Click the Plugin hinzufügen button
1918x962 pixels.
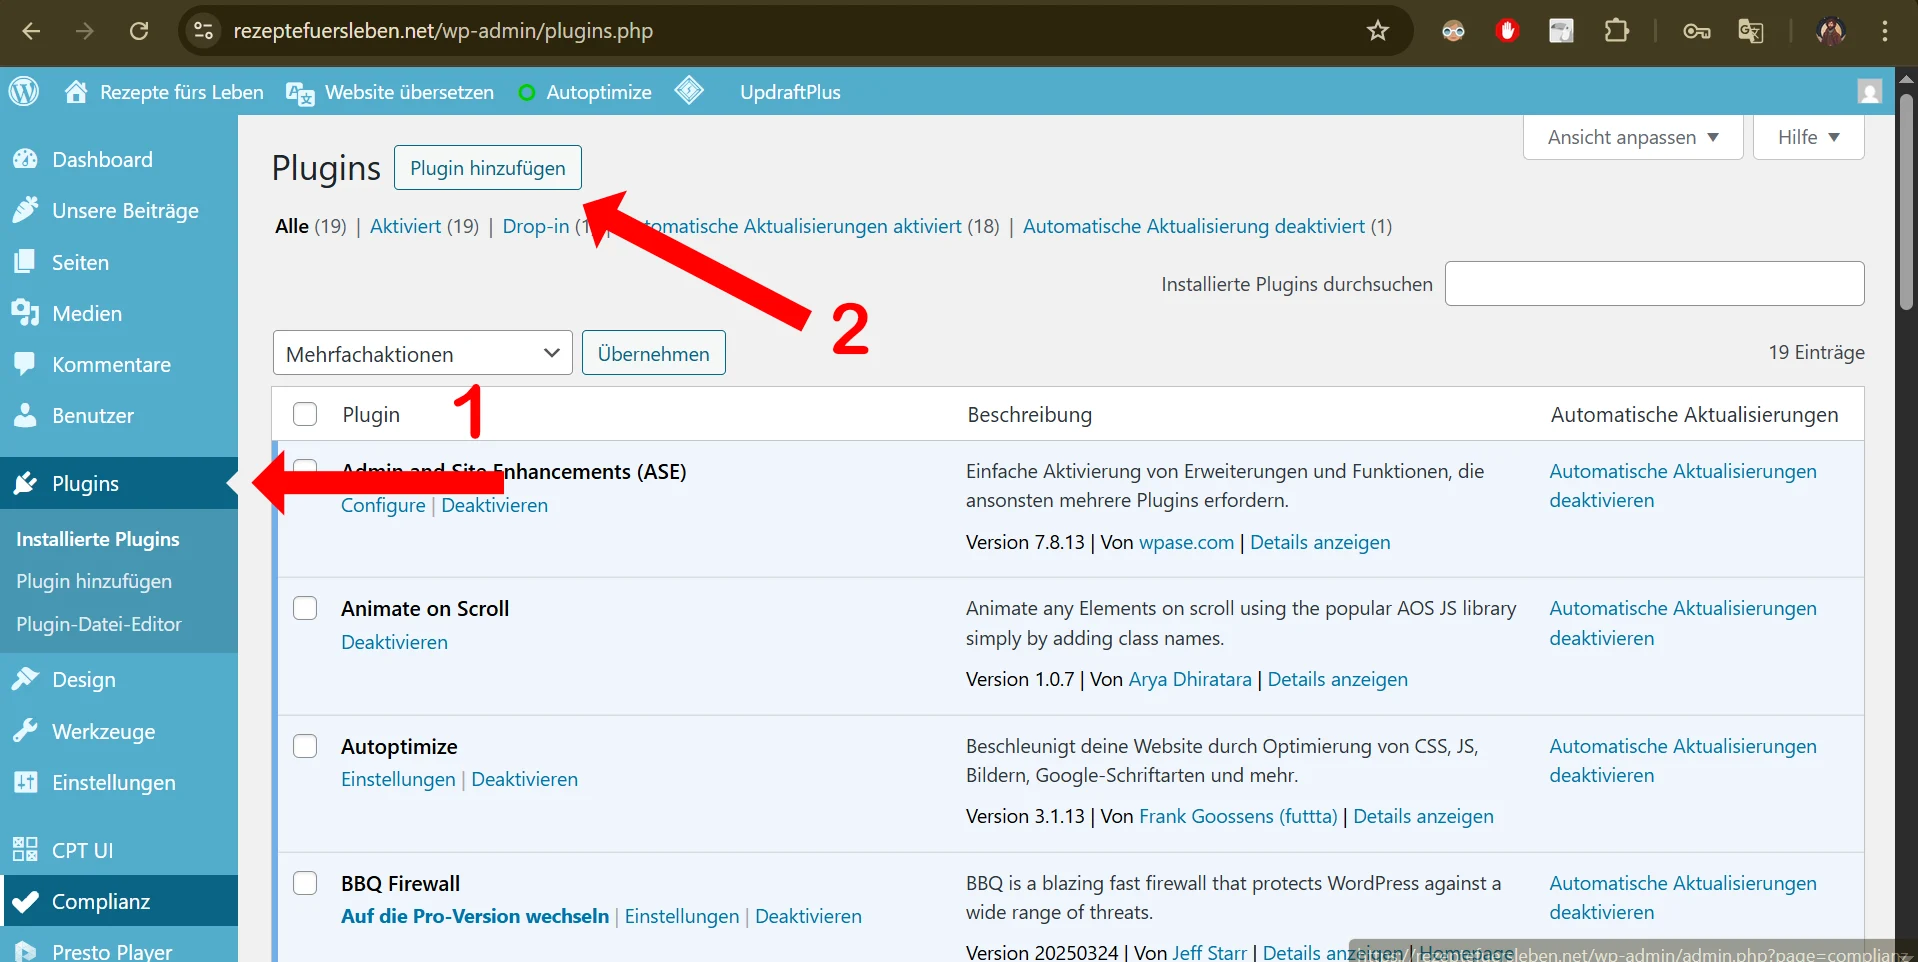pos(487,168)
